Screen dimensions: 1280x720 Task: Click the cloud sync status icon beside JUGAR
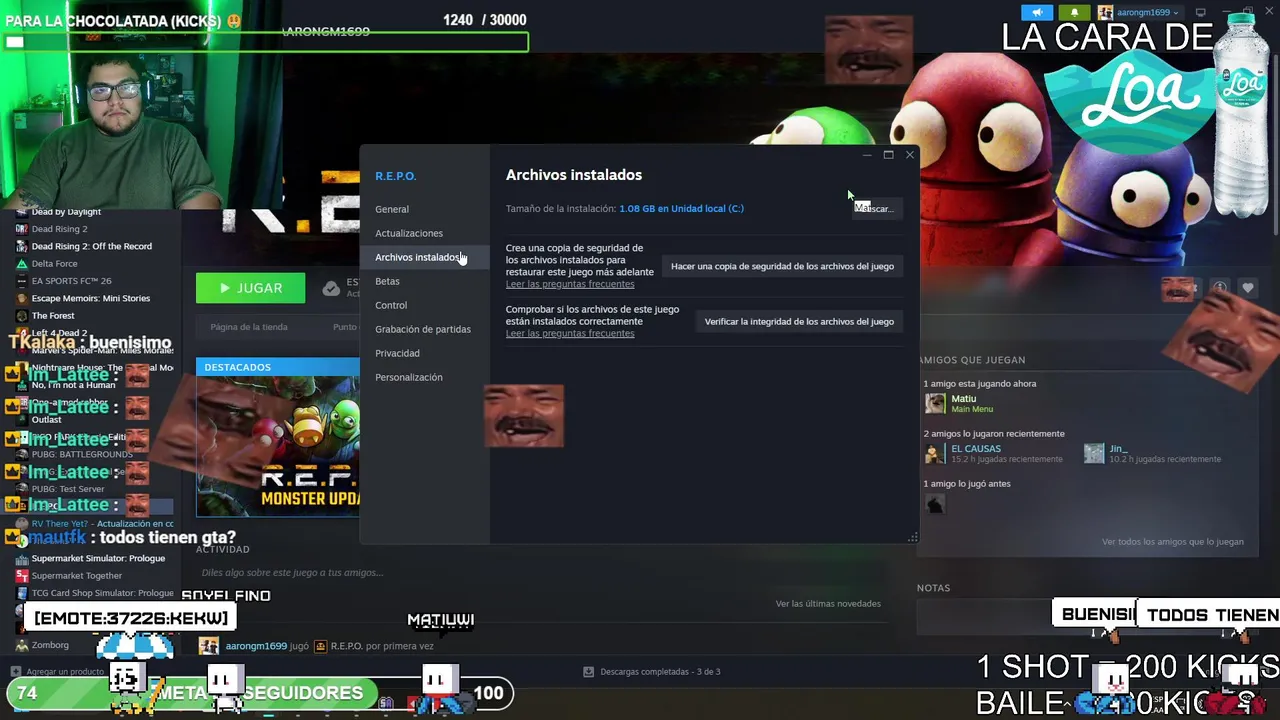pyautogui.click(x=331, y=288)
